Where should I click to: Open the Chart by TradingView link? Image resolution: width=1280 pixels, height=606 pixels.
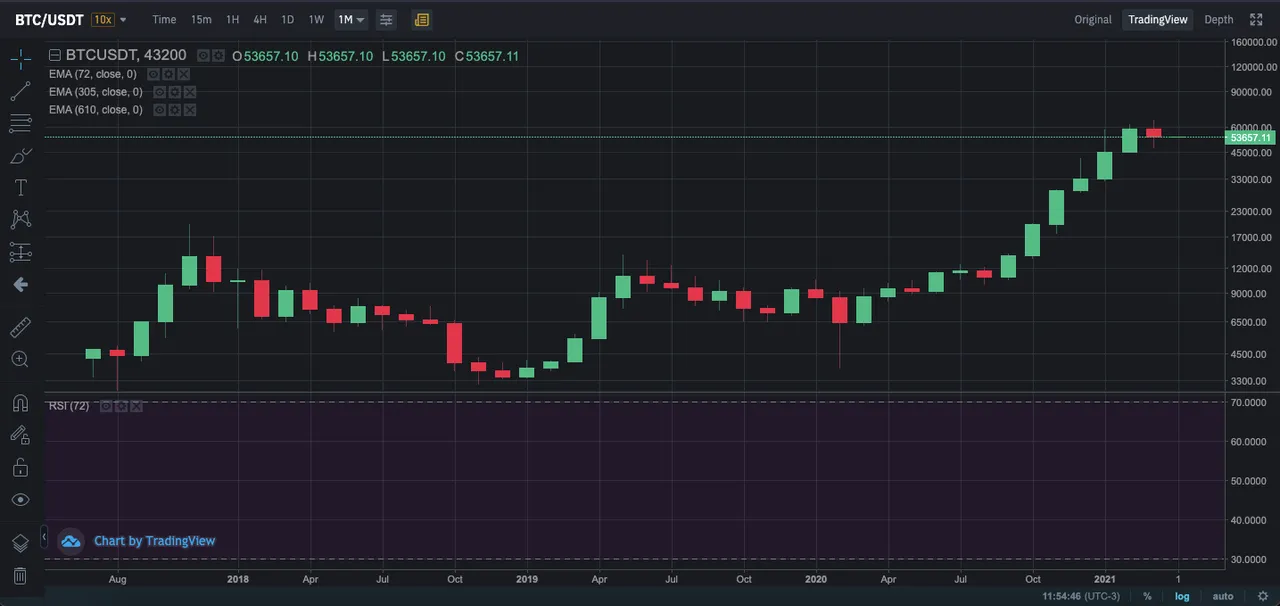154,541
